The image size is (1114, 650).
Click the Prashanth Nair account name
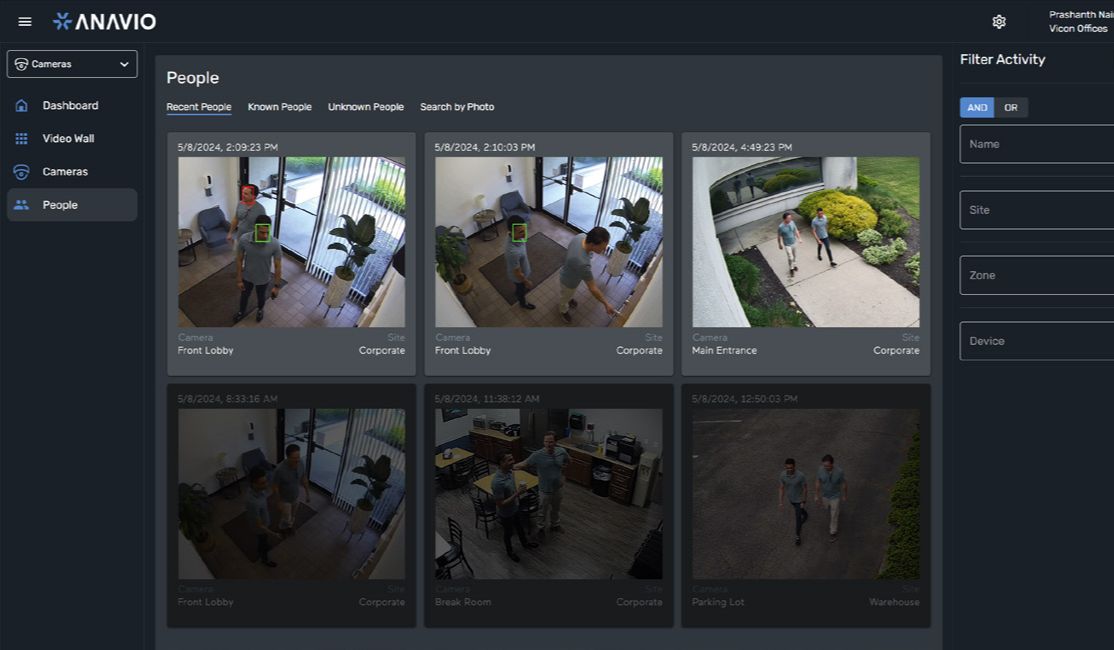[1078, 15]
